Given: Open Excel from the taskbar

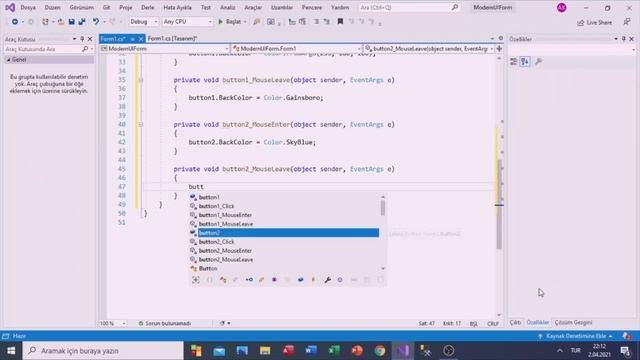Looking at the screenshot, I should 334,351.
